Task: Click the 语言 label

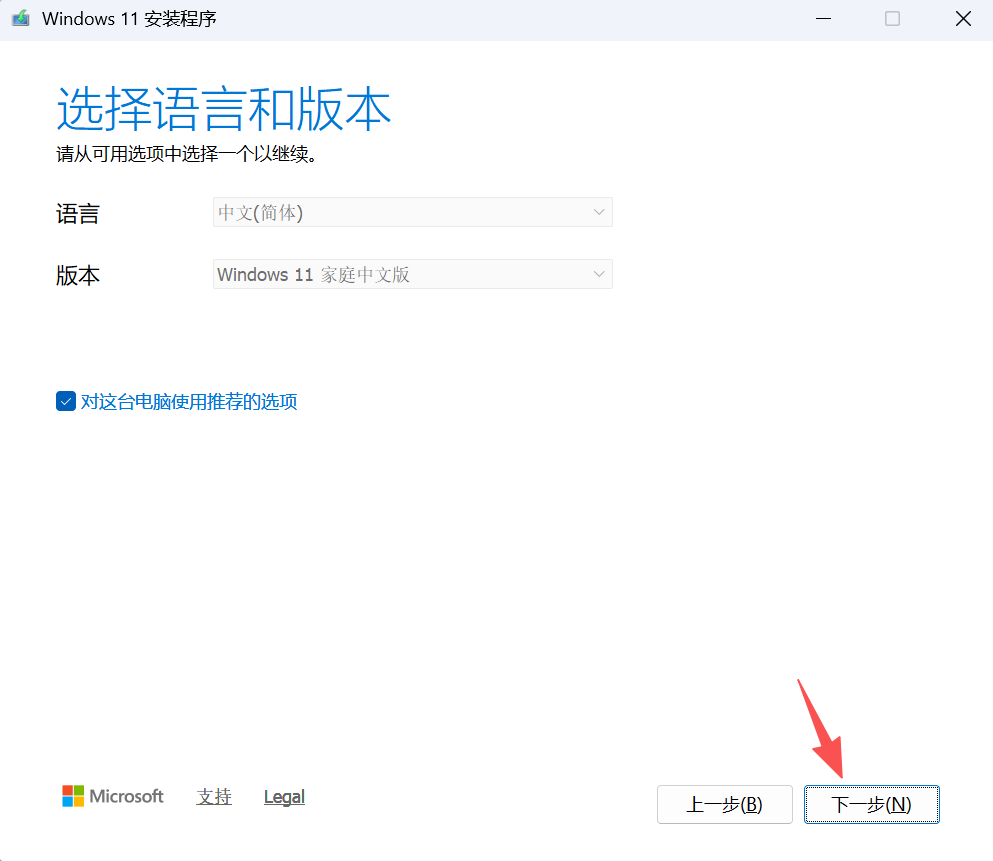Action: coord(78,213)
